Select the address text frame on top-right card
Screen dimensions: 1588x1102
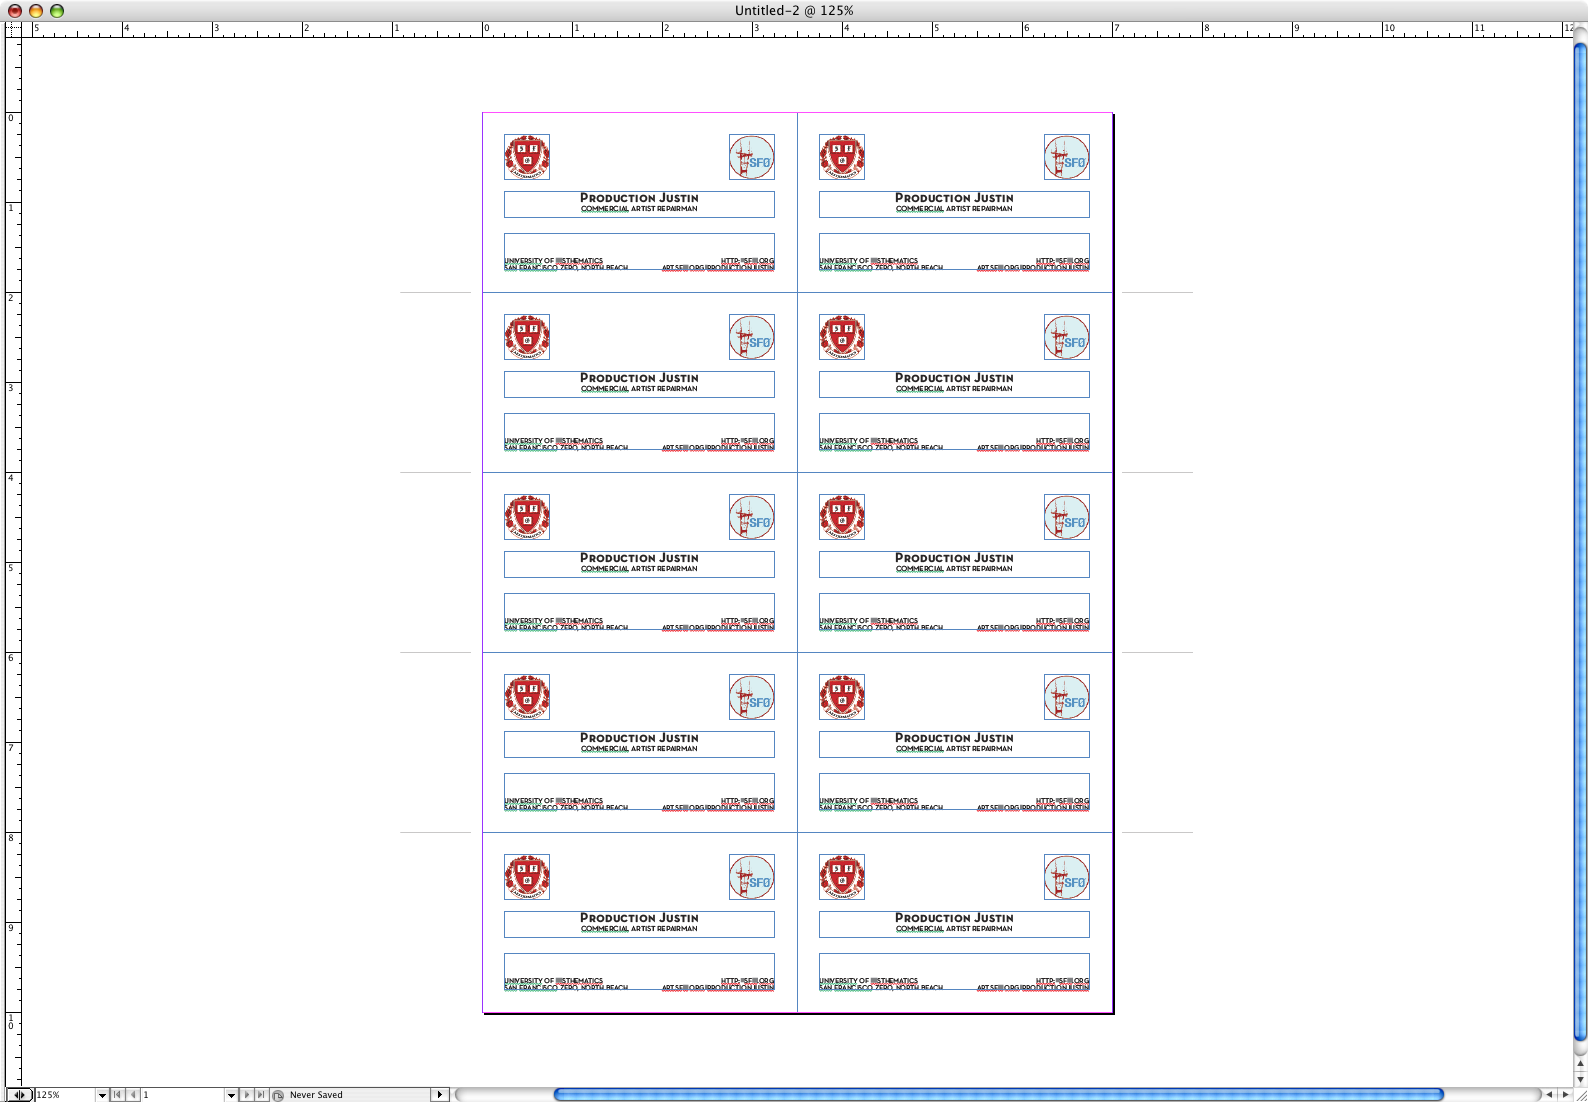click(x=954, y=252)
